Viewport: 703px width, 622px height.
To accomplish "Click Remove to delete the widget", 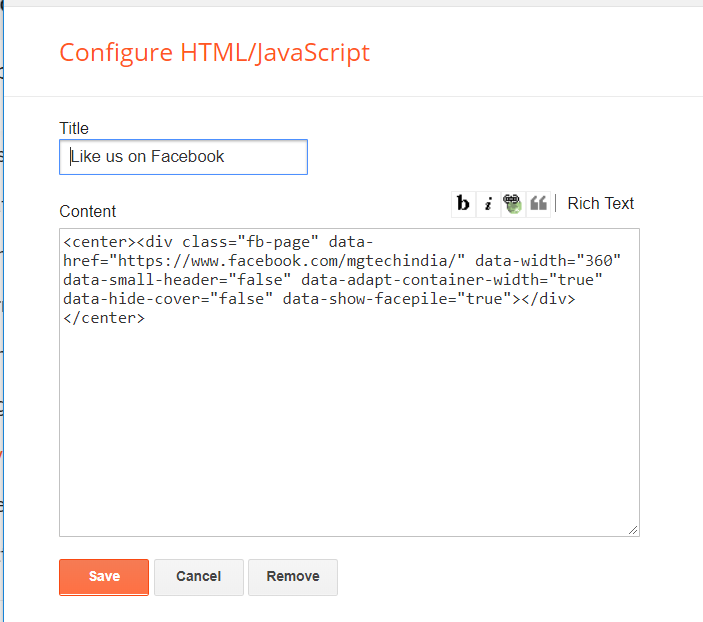I will [292, 576].
